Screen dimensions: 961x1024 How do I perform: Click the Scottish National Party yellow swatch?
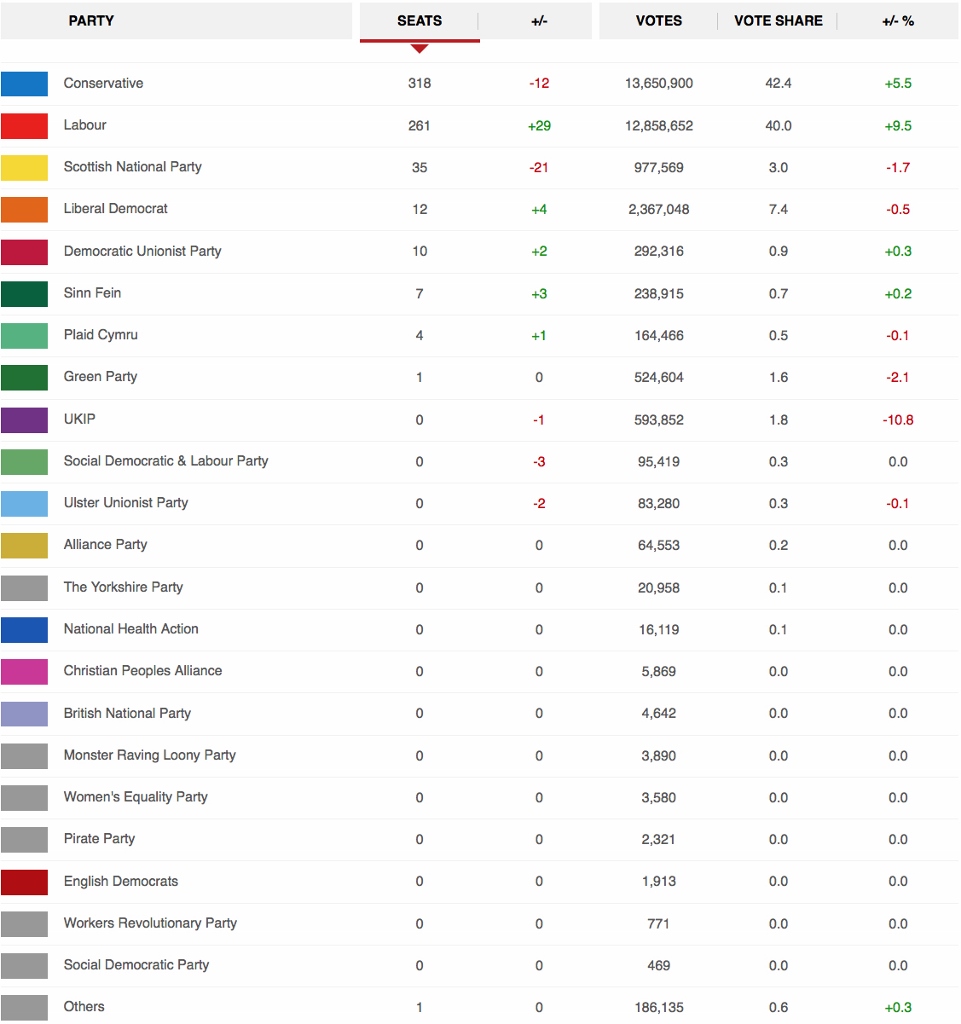click(24, 167)
